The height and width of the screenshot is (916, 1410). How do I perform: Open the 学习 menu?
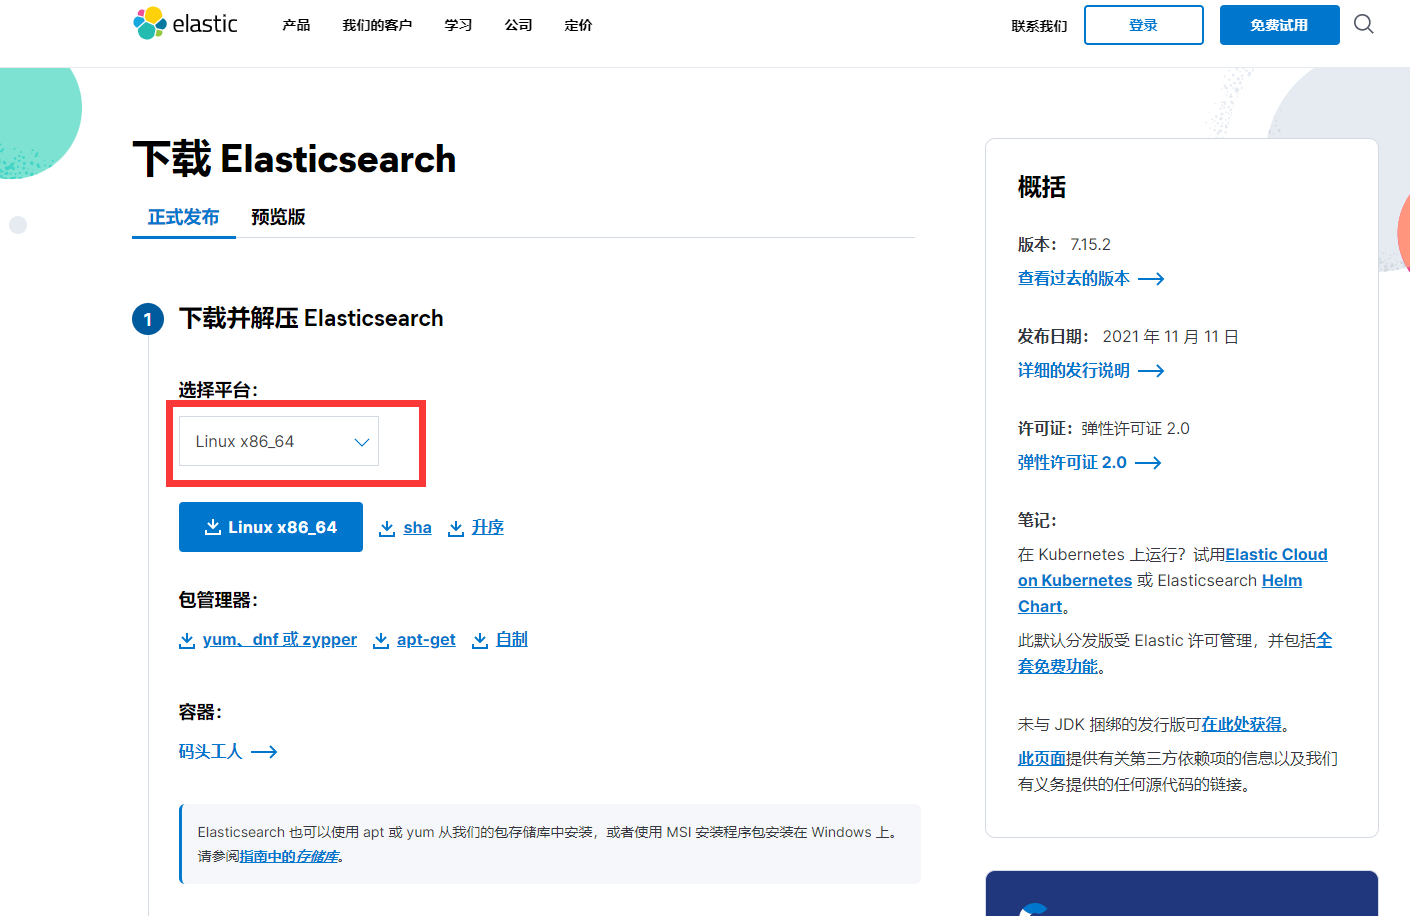click(x=458, y=25)
